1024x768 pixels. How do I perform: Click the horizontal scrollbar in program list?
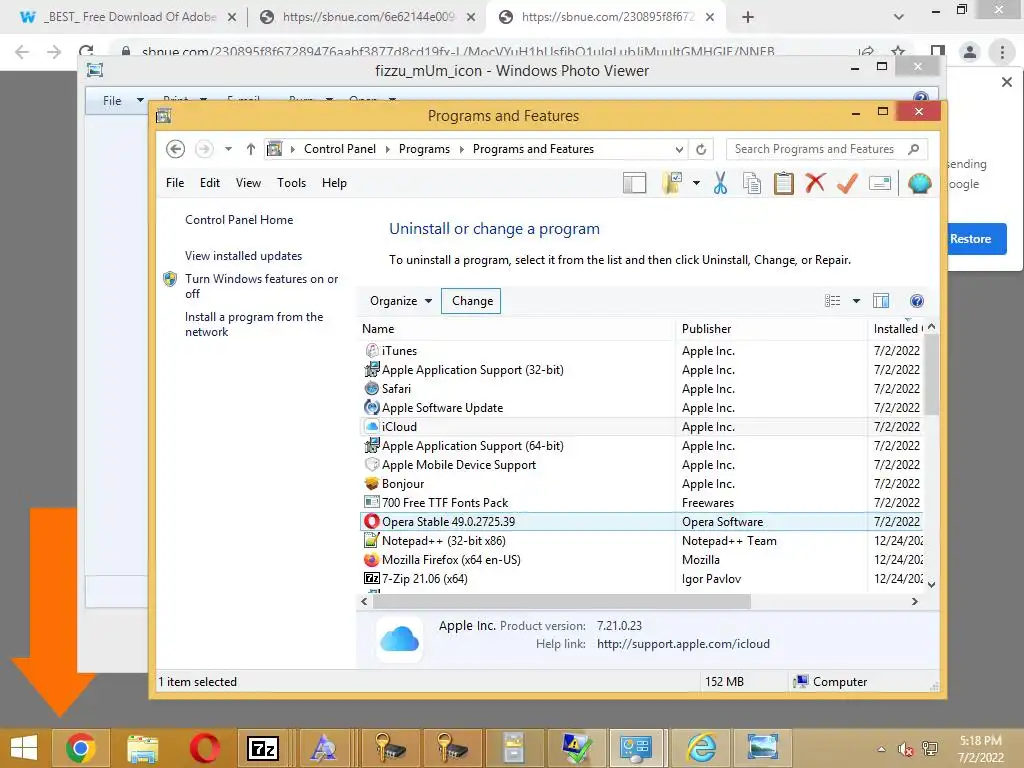(562, 601)
